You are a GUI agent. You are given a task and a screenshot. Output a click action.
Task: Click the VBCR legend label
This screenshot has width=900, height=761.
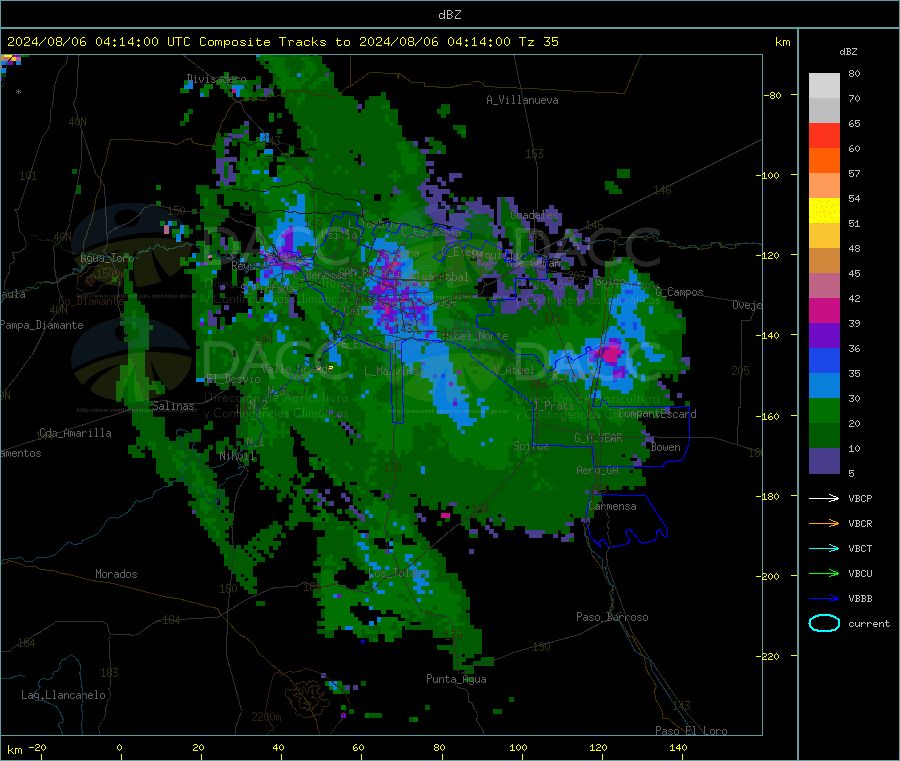tap(860, 523)
